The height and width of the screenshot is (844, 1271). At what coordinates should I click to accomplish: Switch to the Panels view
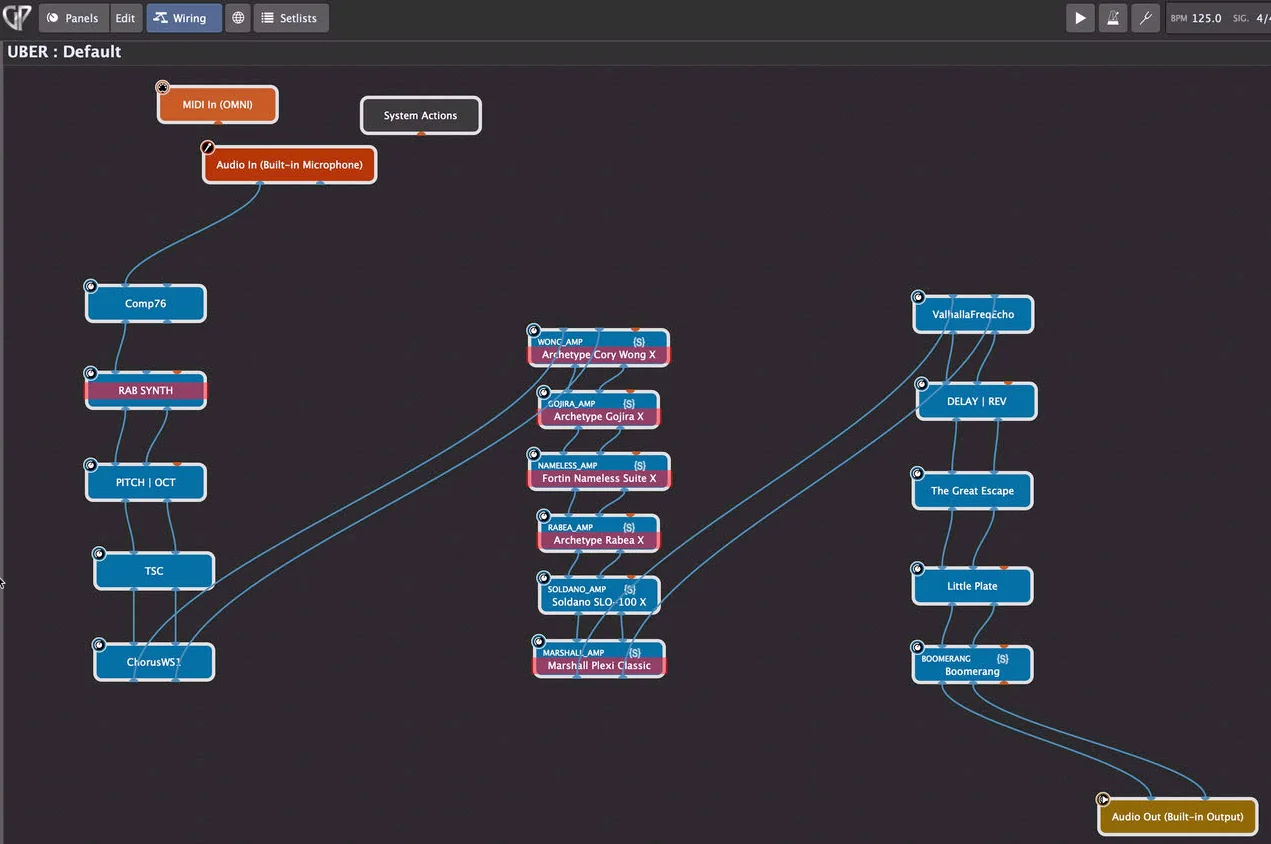point(73,18)
